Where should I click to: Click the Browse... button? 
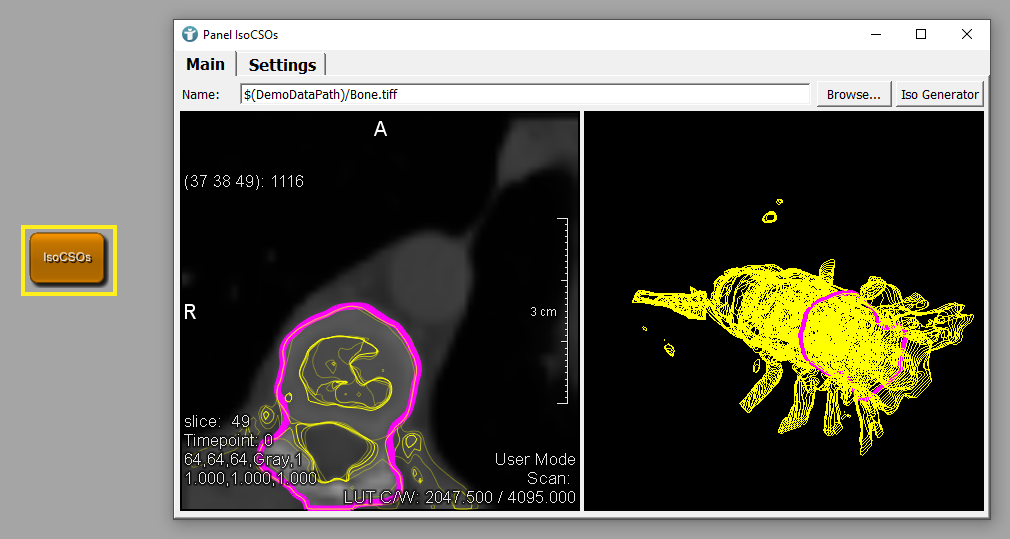pos(853,94)
